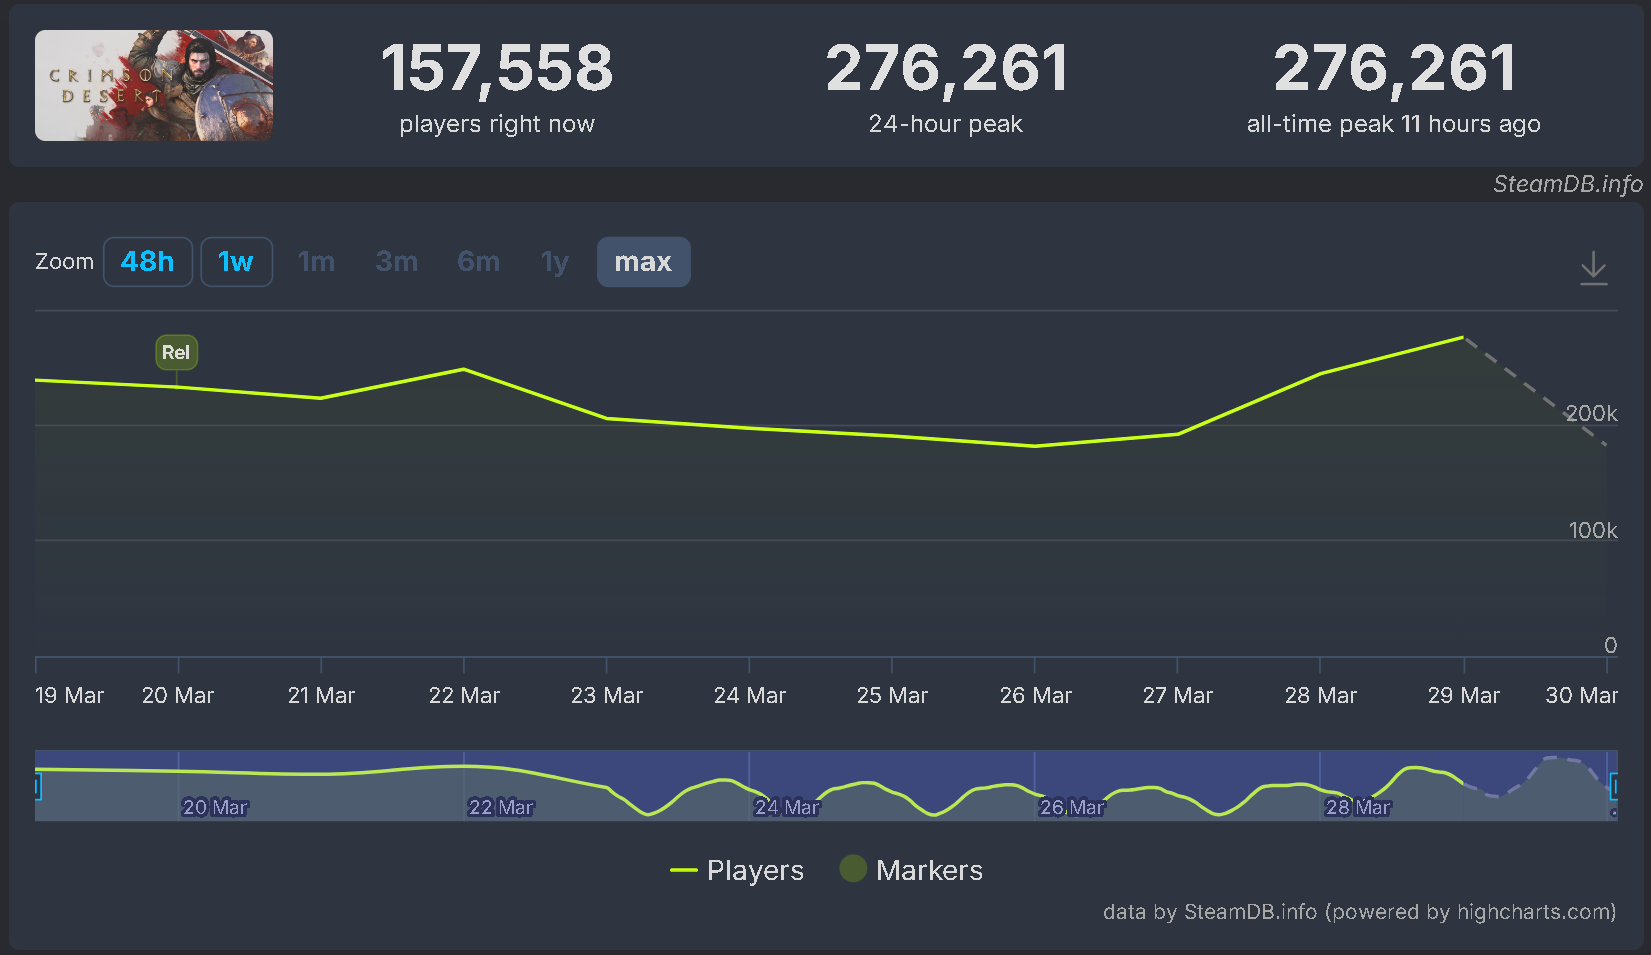Image resolution: width=1651 pixels, height=955 pixels.
Task: Click the '200k' y-axis label
Action: coord(1591,413)
